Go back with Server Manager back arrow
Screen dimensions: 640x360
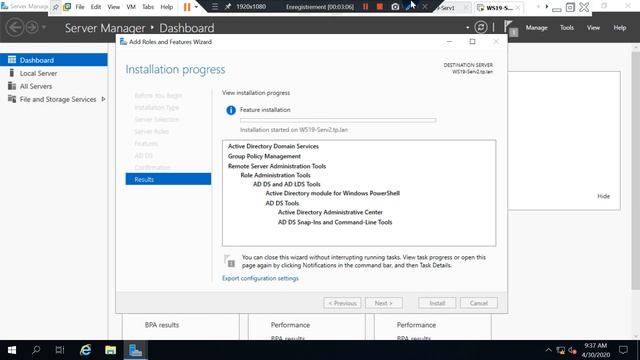pos(15,28)
